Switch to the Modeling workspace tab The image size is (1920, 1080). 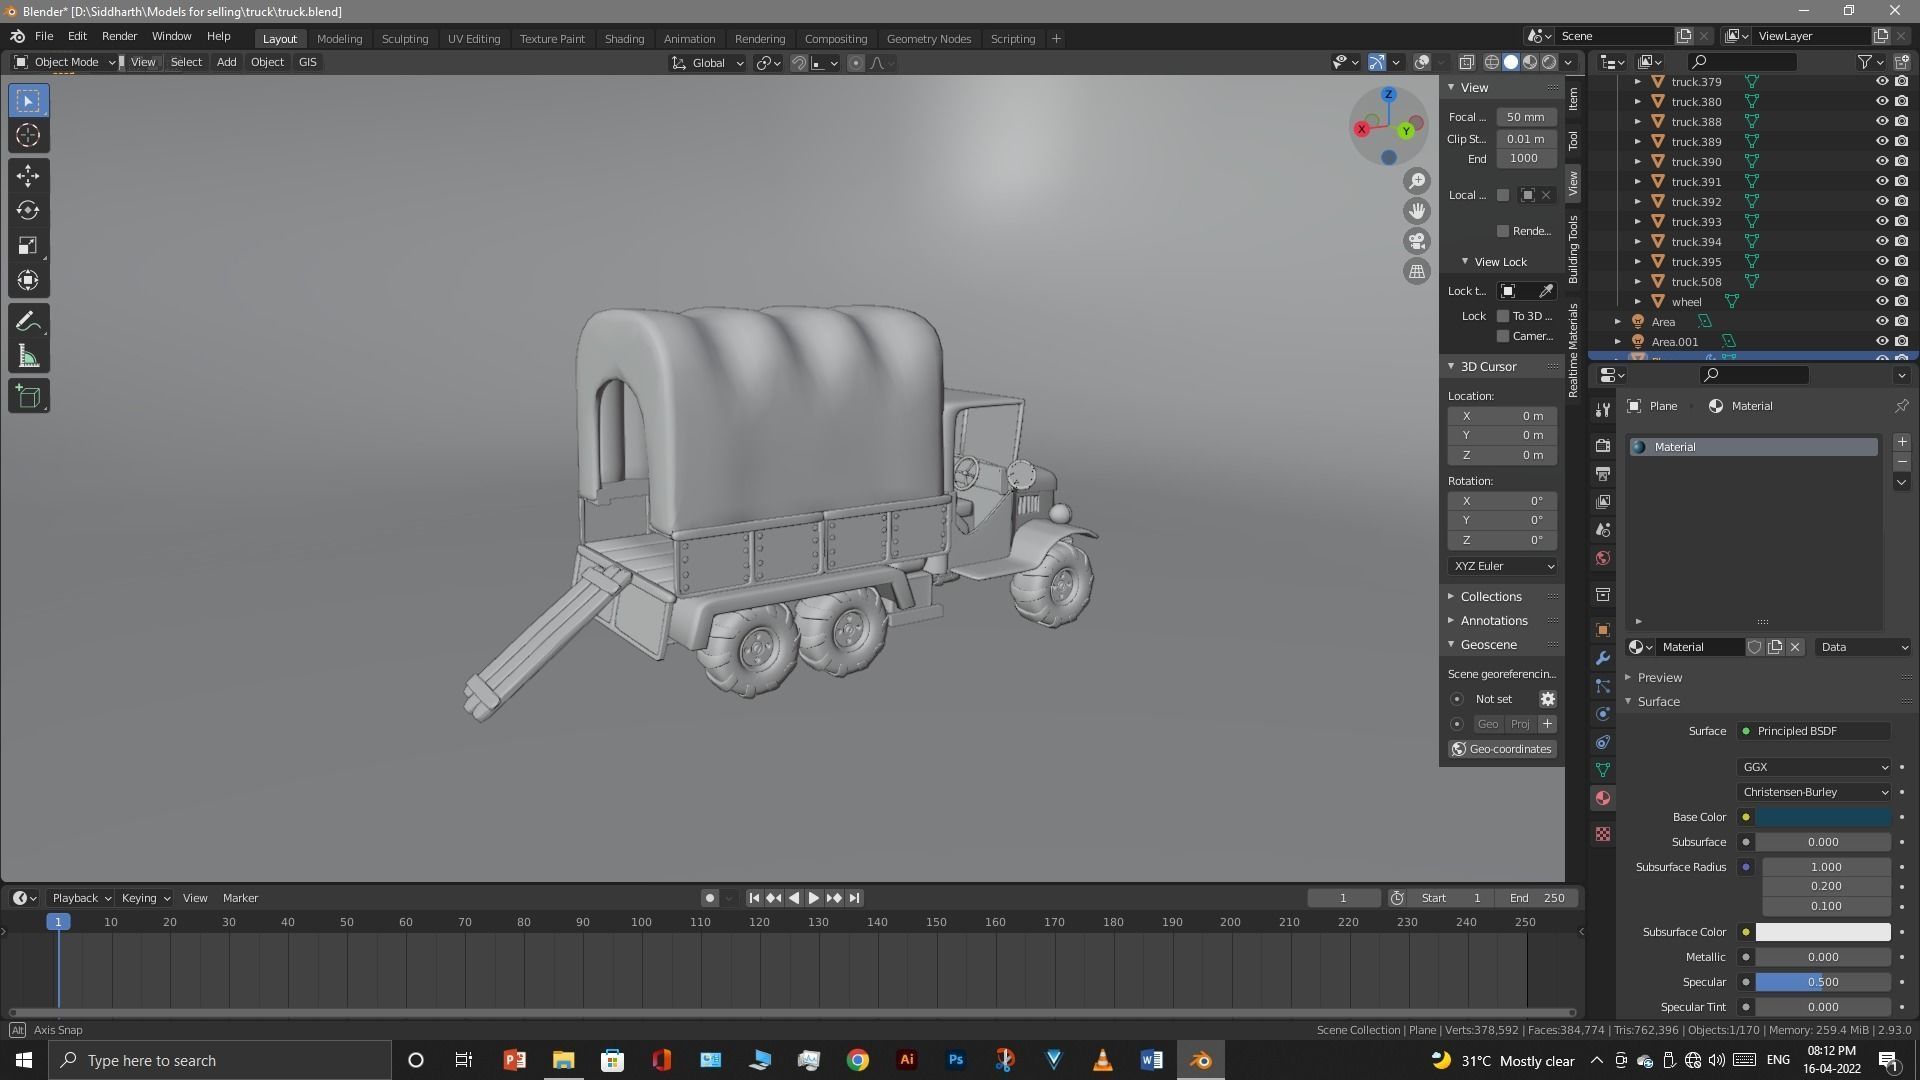point(339,39)
